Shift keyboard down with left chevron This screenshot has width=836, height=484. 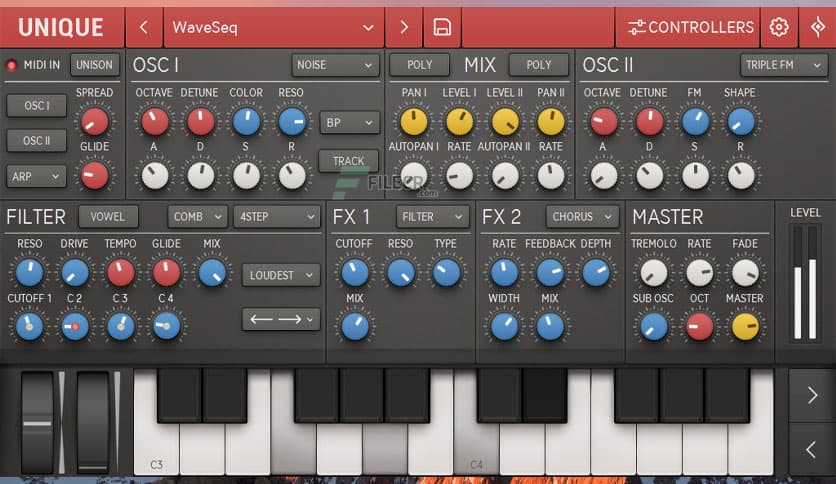[811, 450]
